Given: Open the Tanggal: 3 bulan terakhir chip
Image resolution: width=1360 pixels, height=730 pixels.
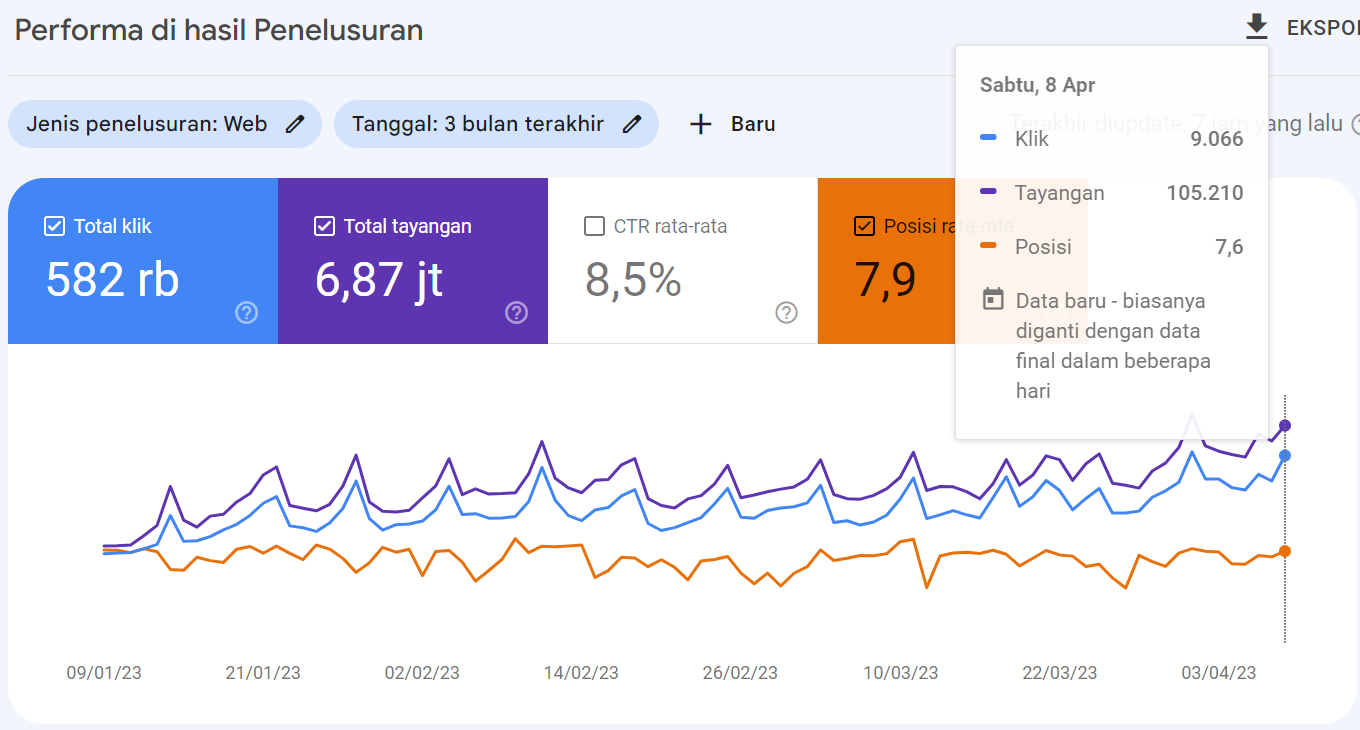Looking at the screenshot, I should point(496,124).
